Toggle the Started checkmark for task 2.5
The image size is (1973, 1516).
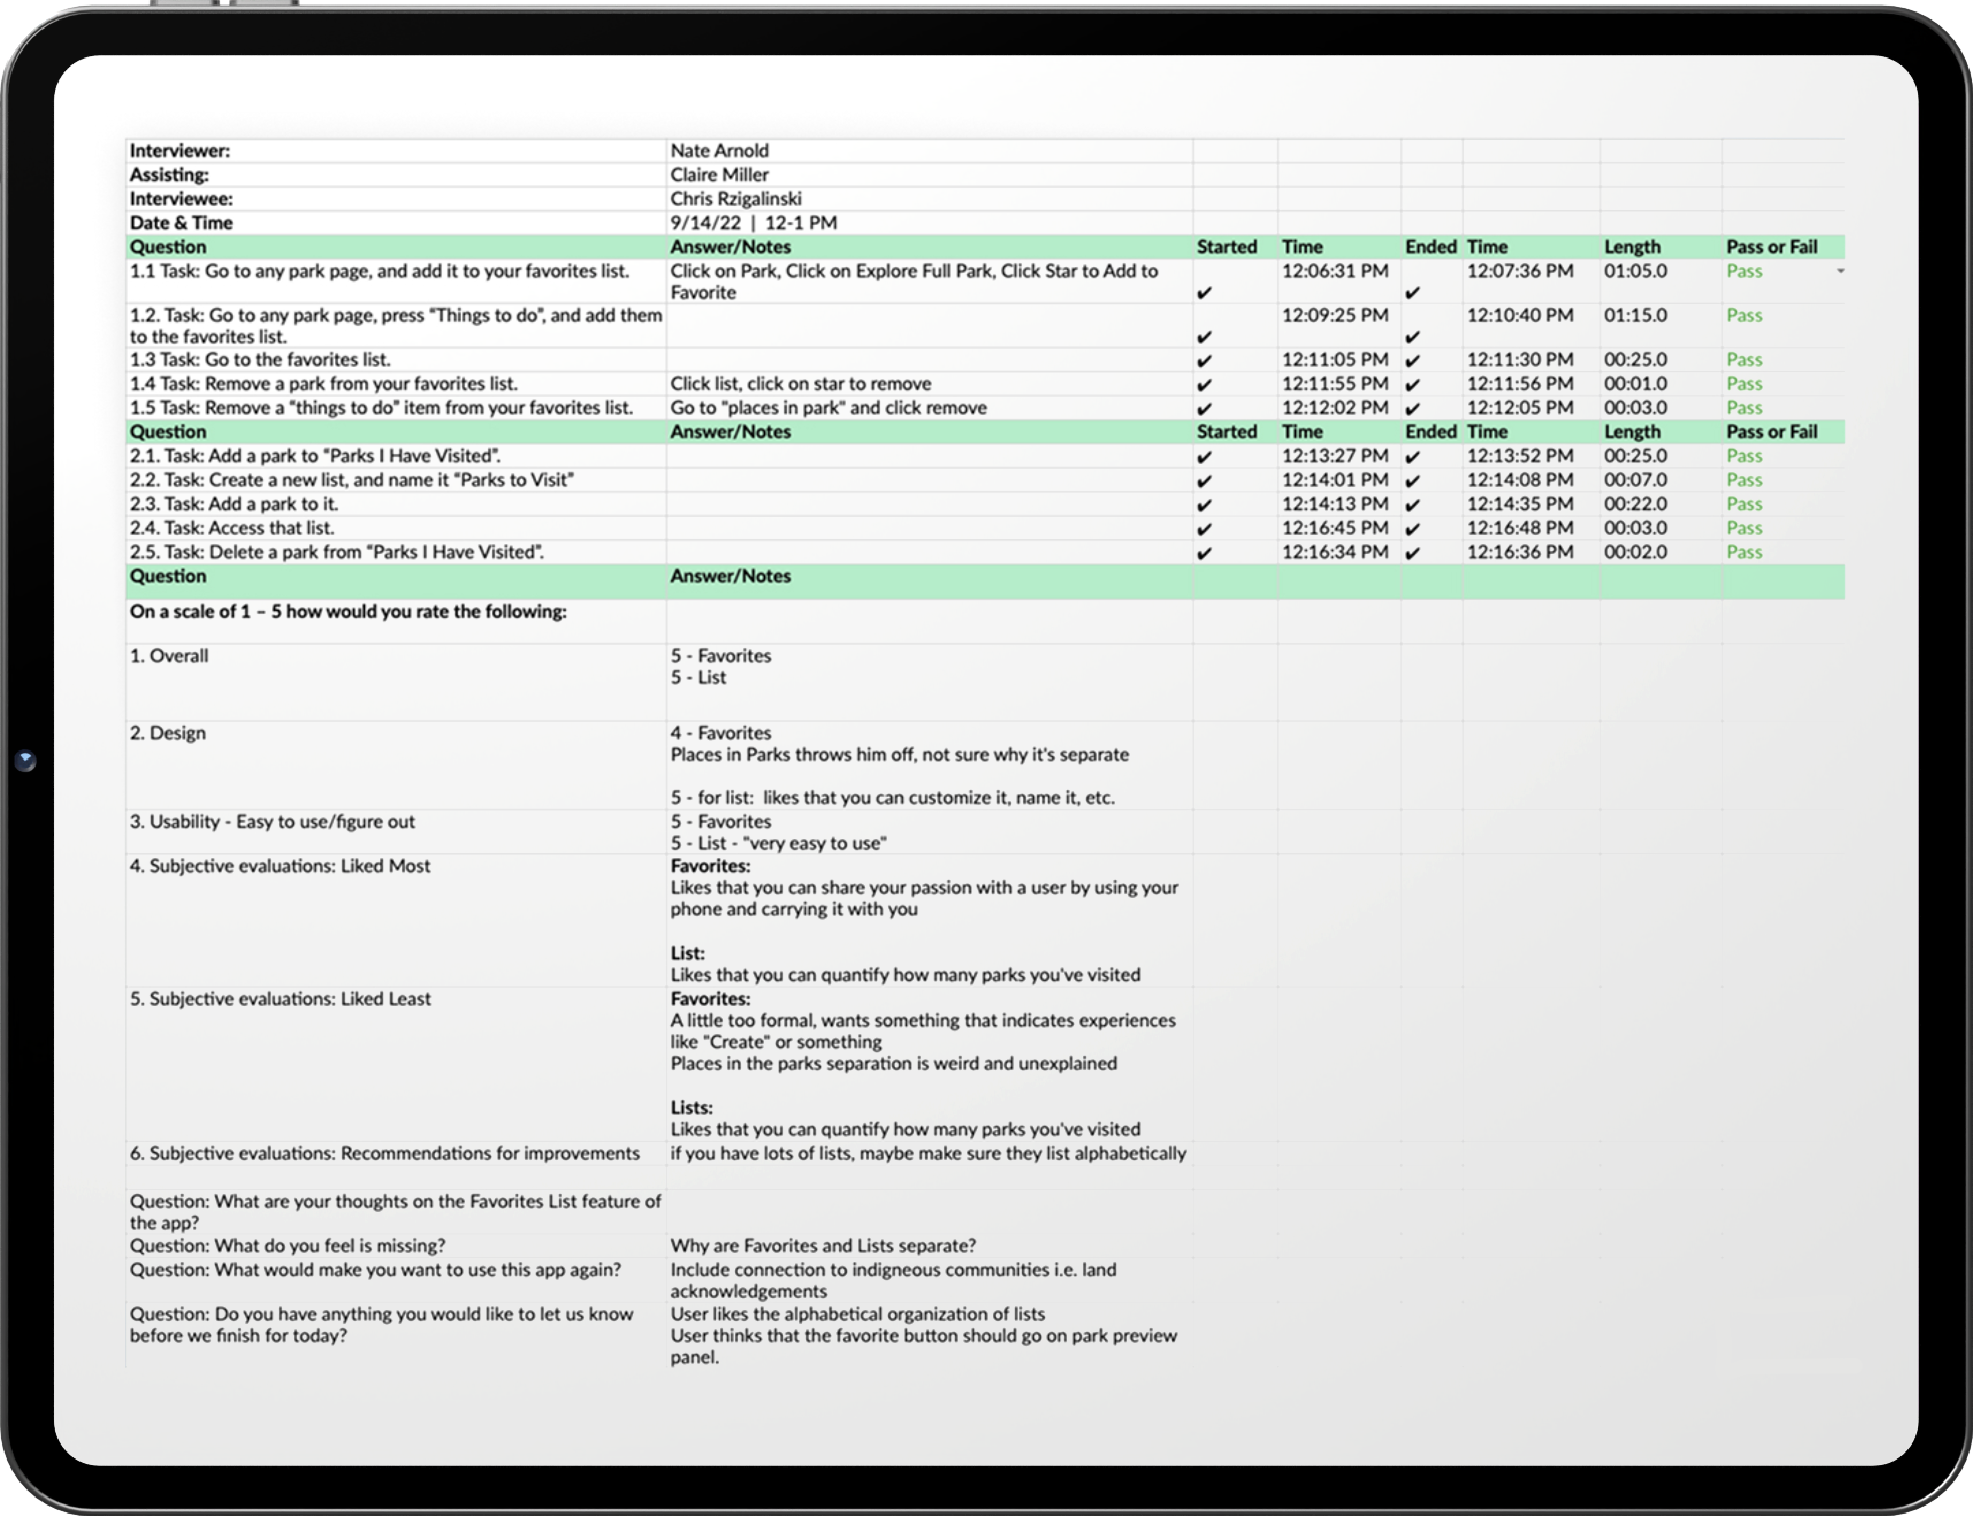(x=1207, y=552)
